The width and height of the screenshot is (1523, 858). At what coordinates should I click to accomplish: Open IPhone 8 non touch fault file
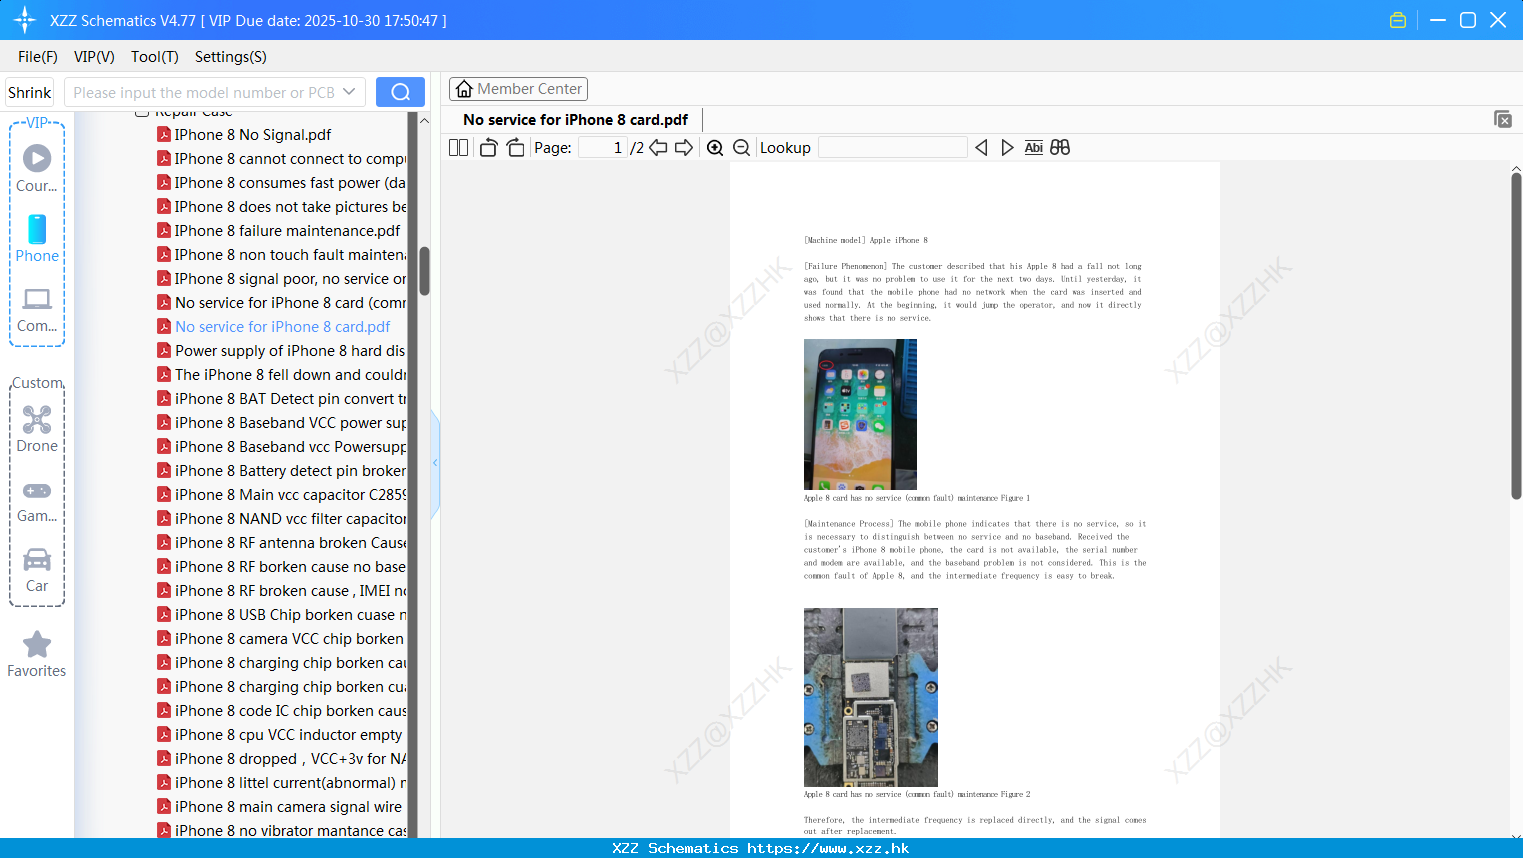[290, 254]
